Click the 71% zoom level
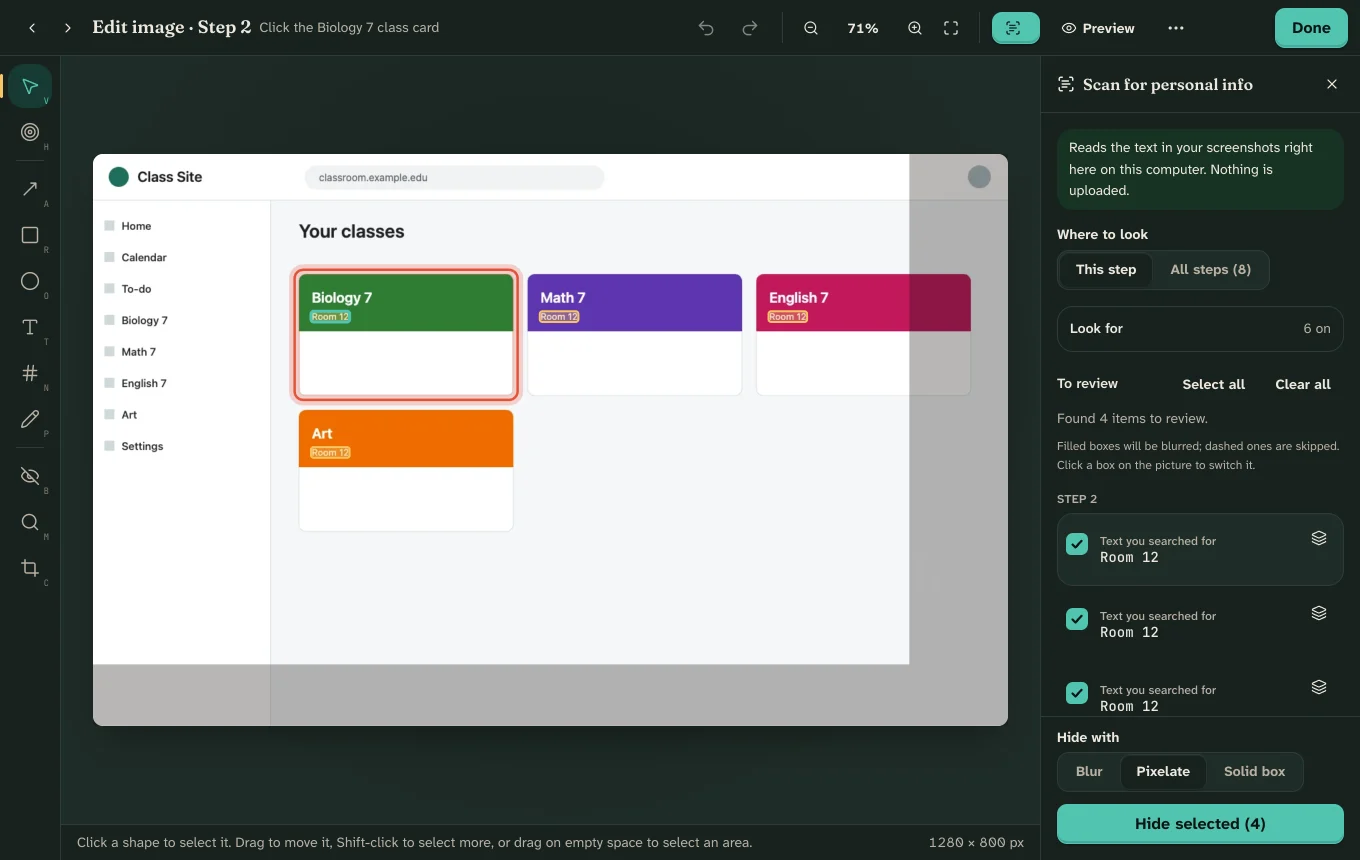The image size is (1360, 860). pos(863,28)
